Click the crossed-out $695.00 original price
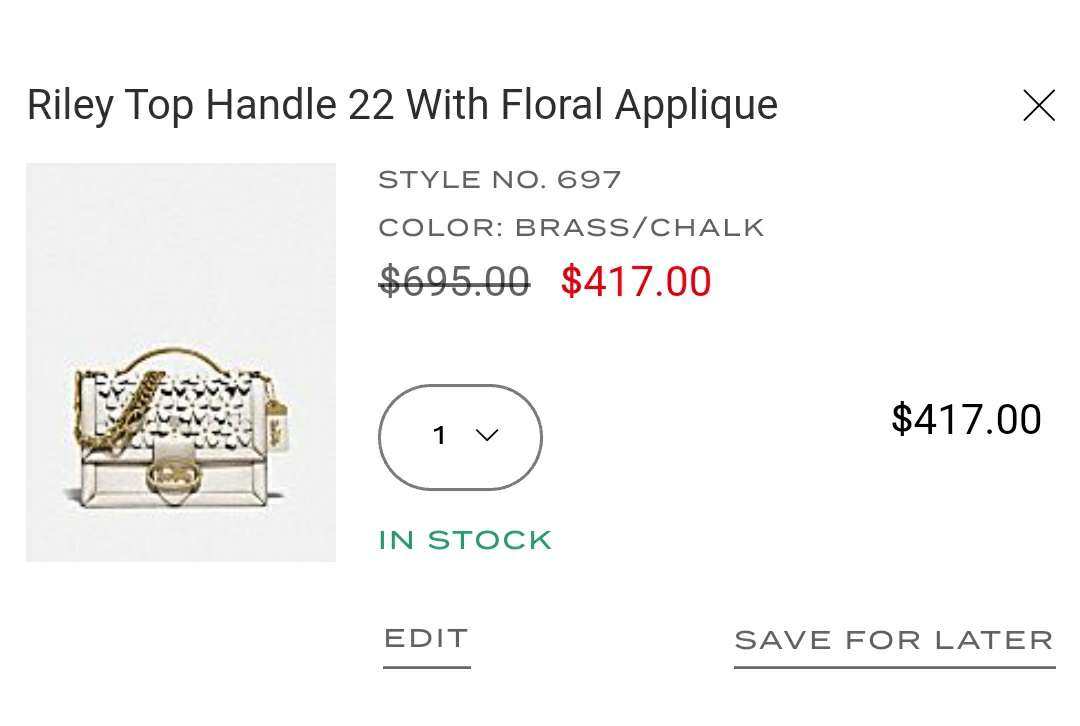Screen dimensions: 1080x726 point(455,281)
